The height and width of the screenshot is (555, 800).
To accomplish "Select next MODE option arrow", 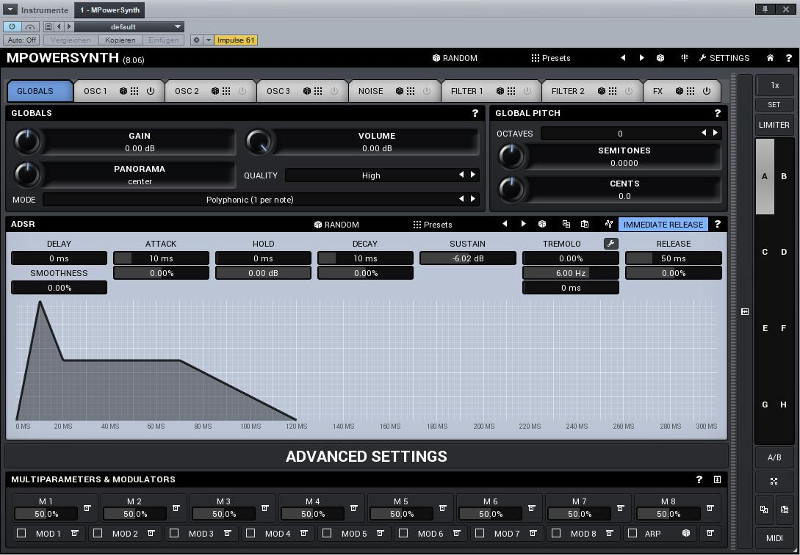I will pos(473,199).
